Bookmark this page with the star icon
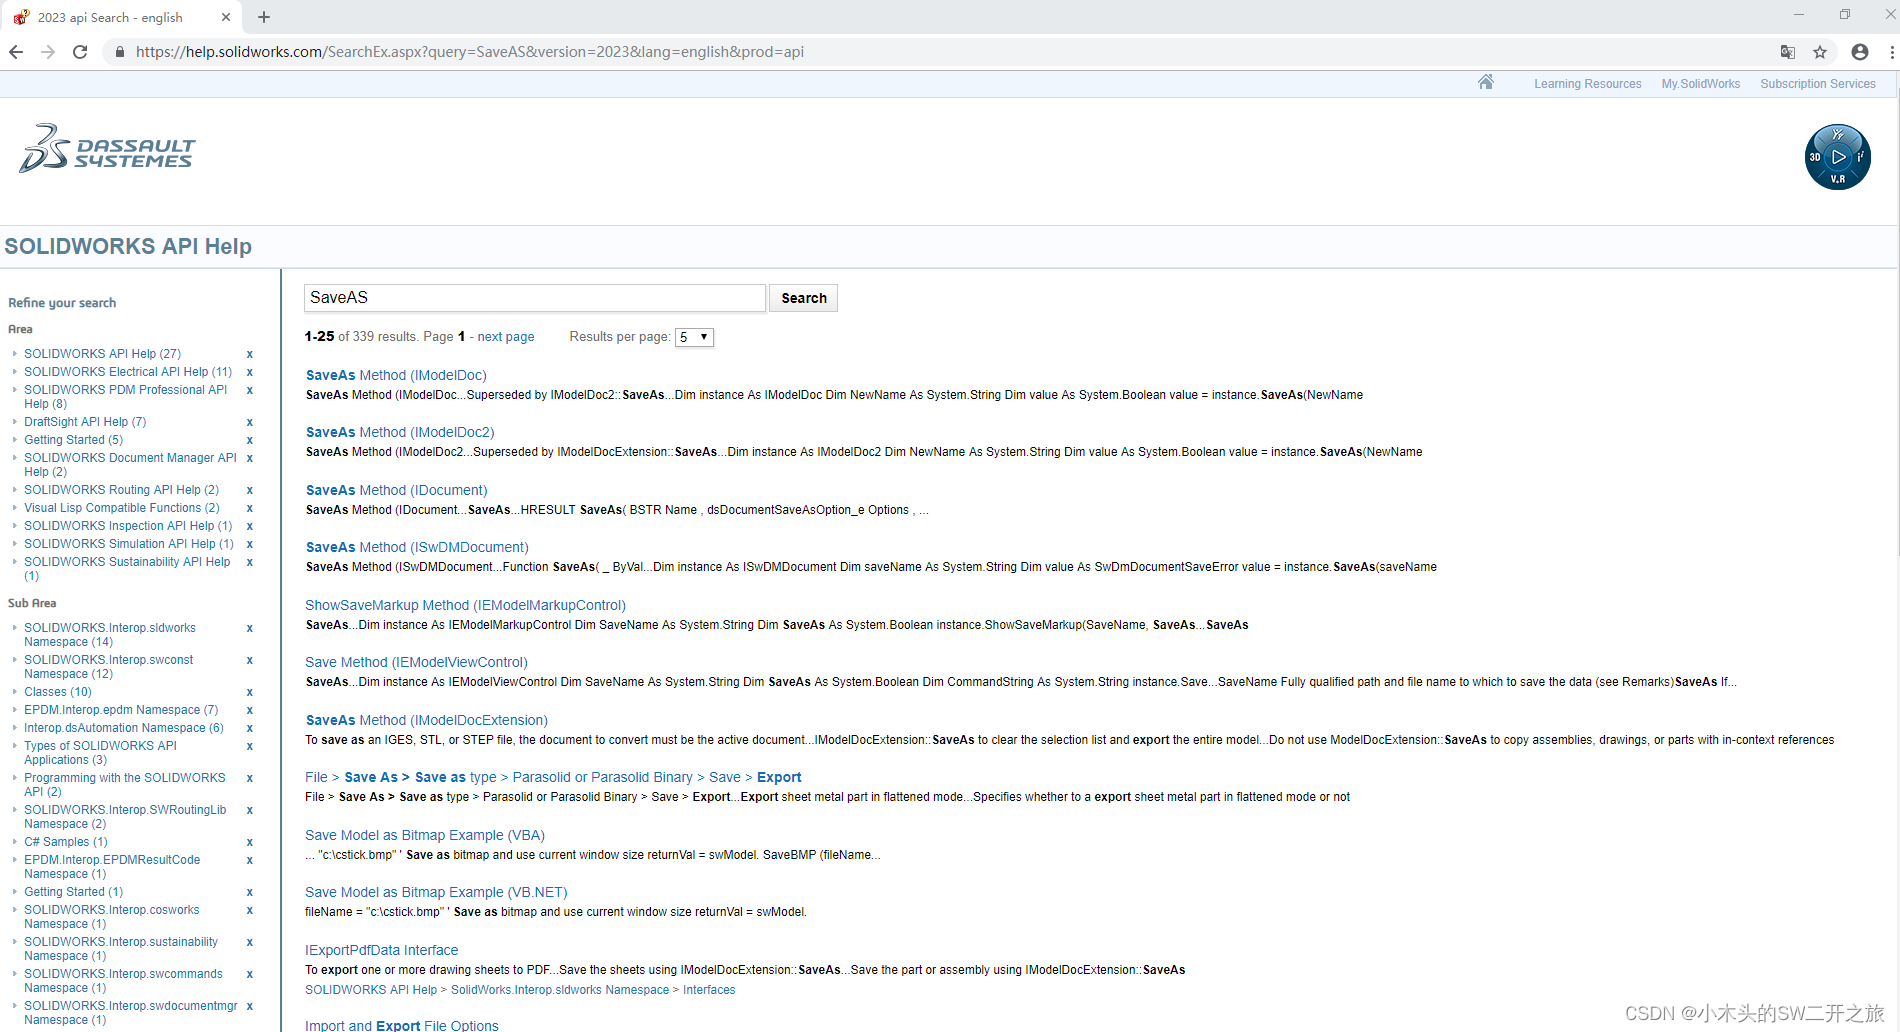 click(x=1820, y=52)
